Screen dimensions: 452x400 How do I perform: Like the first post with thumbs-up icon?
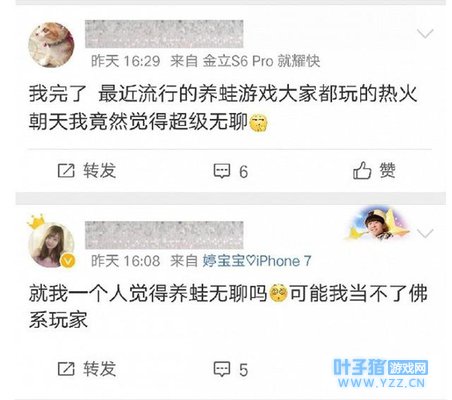pyautogui.click(x=362, y=171)
